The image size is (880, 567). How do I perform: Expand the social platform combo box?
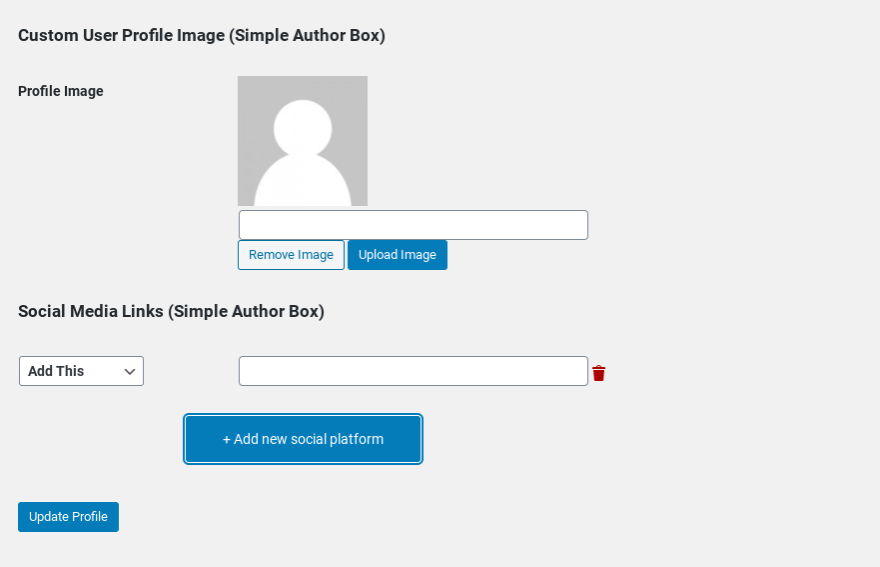[x=81, y=371]
